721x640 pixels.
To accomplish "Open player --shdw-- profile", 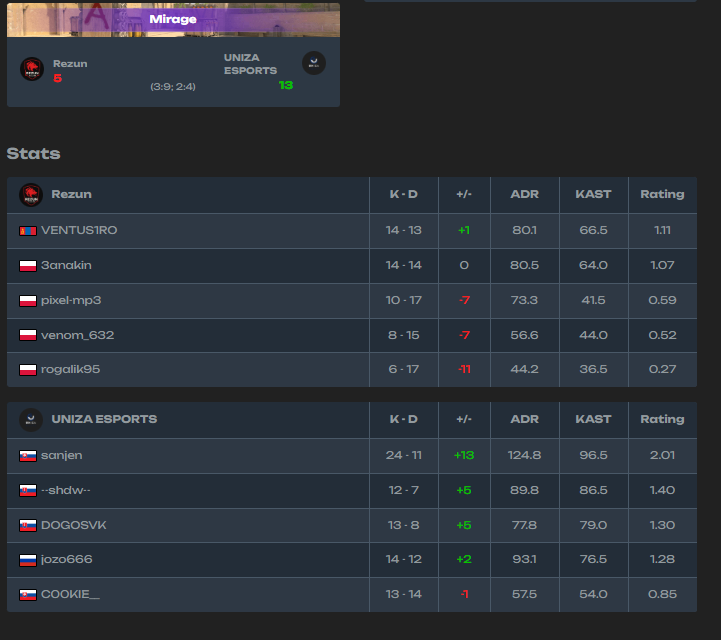I will coord(66,490).
